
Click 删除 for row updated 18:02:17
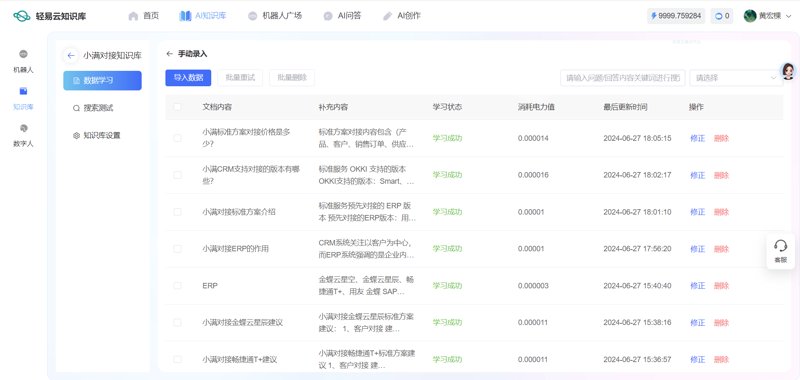click(x=721, y=175)
